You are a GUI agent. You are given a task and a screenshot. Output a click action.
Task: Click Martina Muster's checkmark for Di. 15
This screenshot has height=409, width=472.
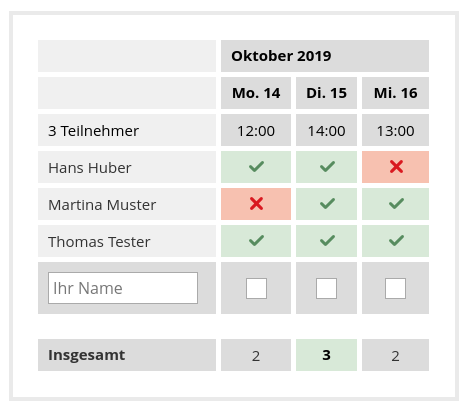tap(327, 204)
